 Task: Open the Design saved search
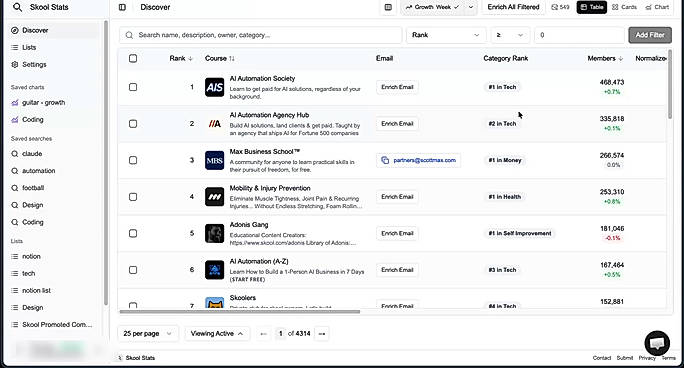(x=33, y=205)
